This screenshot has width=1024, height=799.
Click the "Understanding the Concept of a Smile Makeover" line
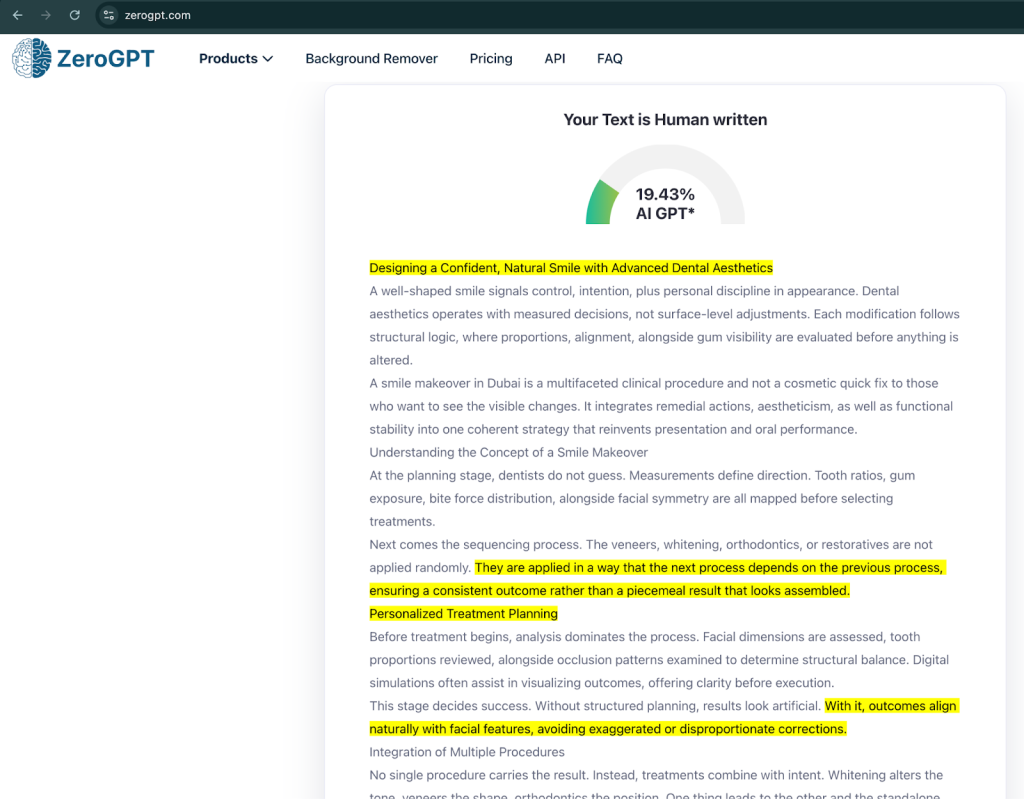pos(508,452)
